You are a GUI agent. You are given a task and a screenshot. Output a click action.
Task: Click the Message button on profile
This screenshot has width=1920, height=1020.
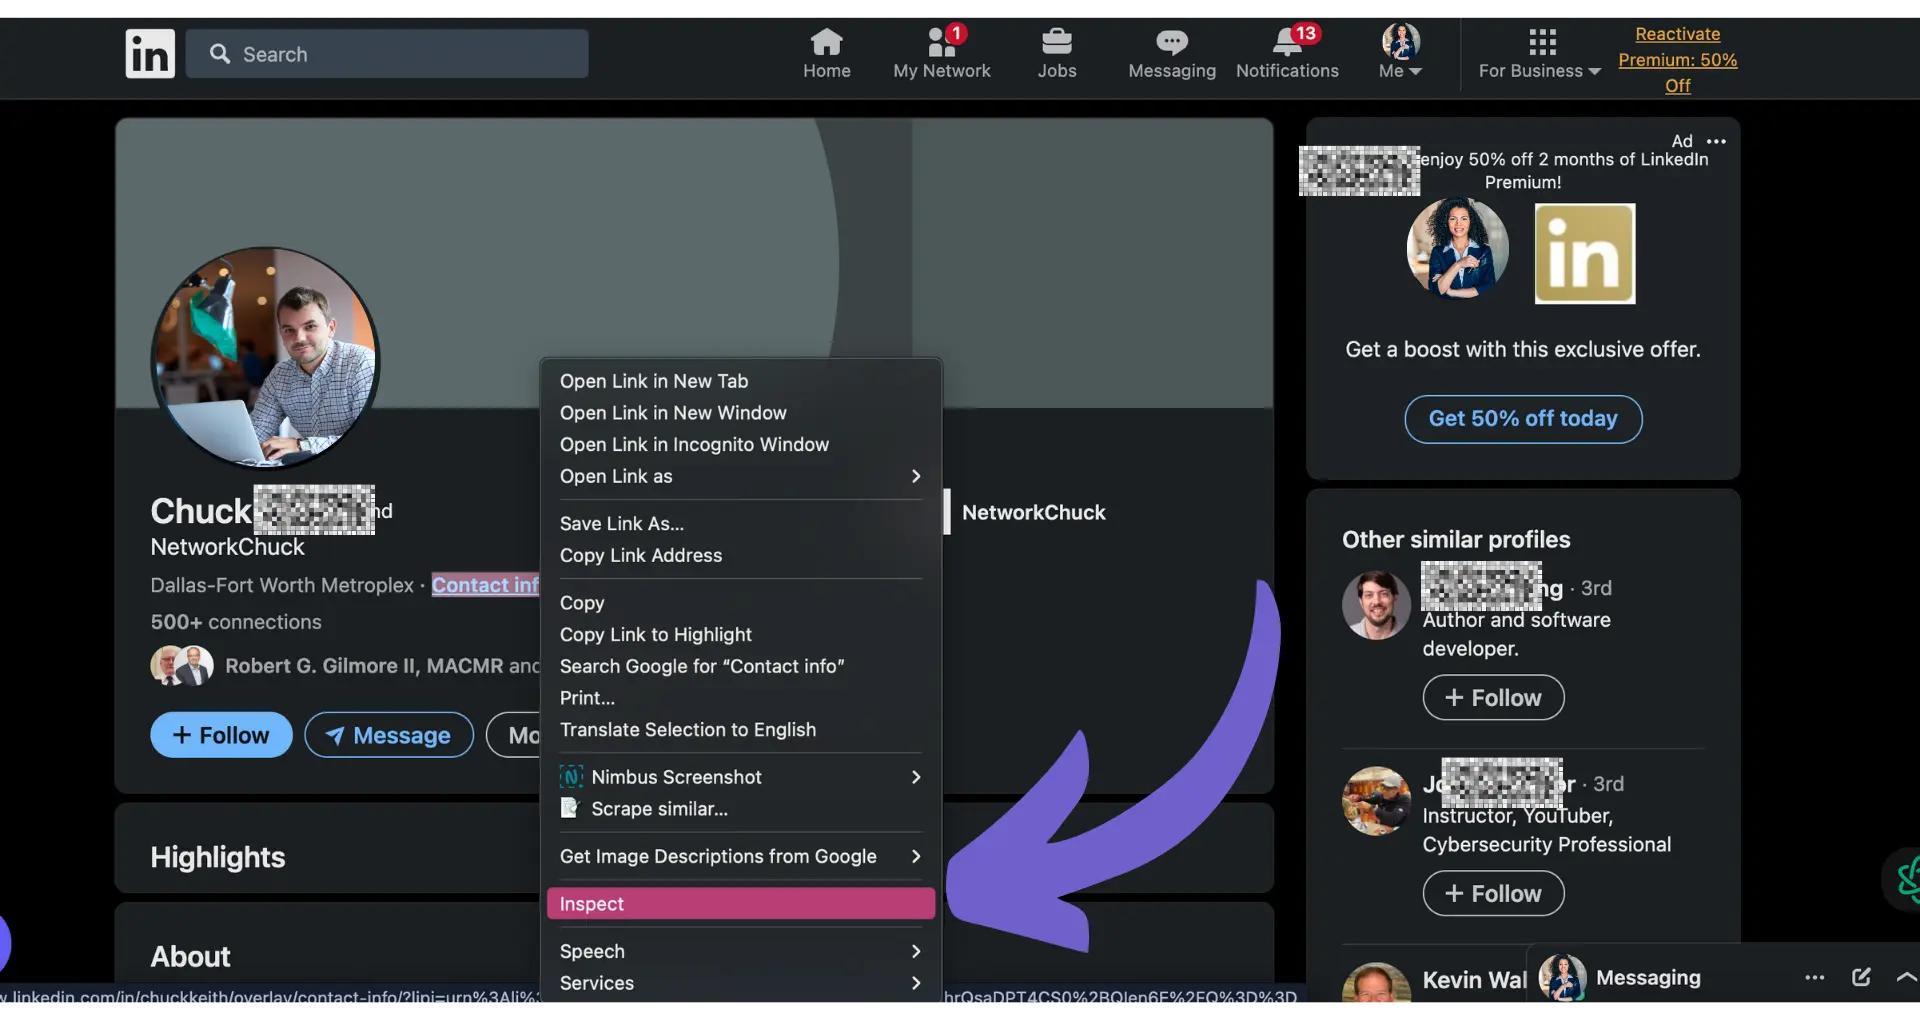[x=389, y=735]
